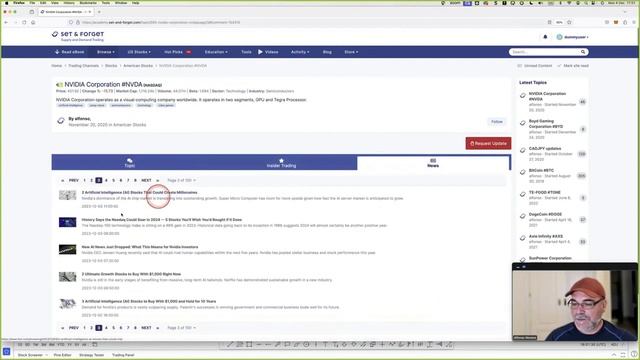Image resolution: width=640 pixels, height=360 pixels.
Task: Go to Stocks breadcrumb
Action: (111, 66)
